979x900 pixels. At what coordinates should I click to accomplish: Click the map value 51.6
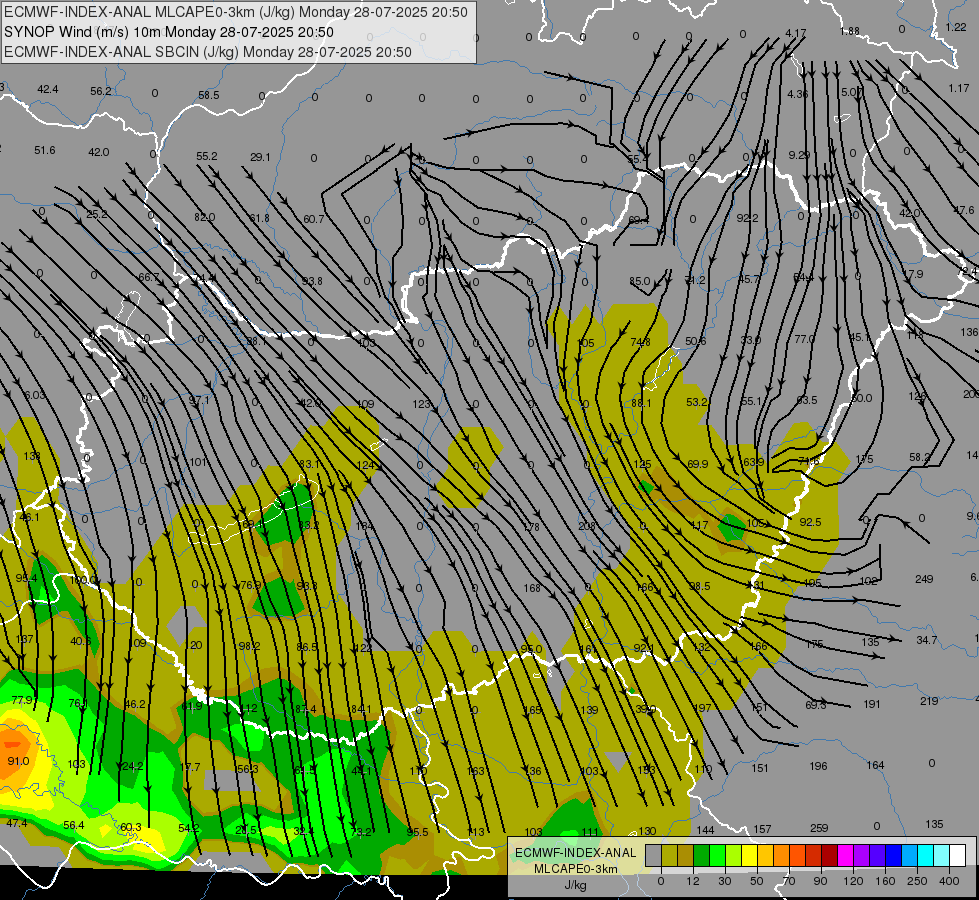(44, 150)
